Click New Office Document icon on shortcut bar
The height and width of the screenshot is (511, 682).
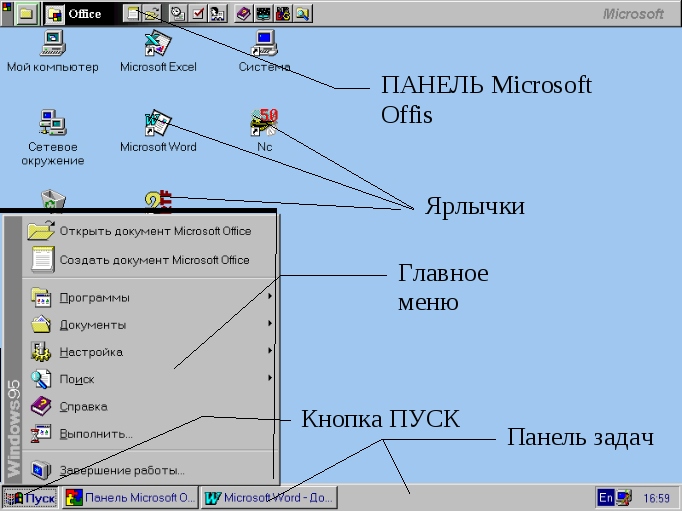[x=133, y=14]
